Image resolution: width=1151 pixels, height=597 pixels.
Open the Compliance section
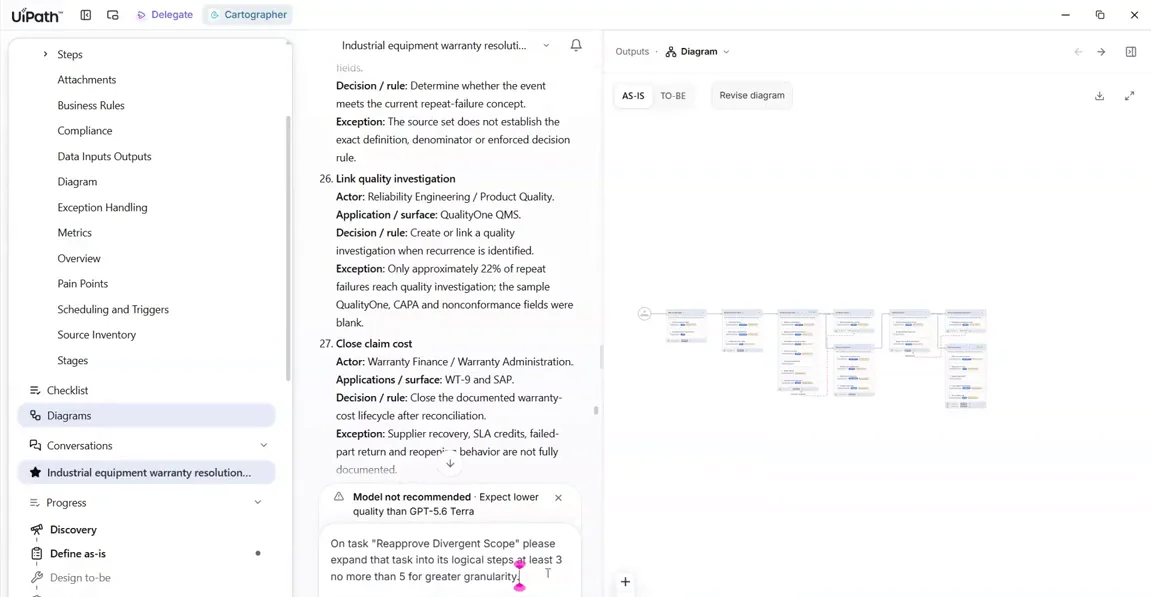click(85, 131)
